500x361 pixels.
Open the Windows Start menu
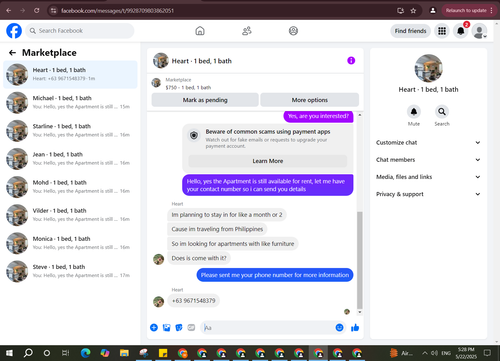[9, 353]
